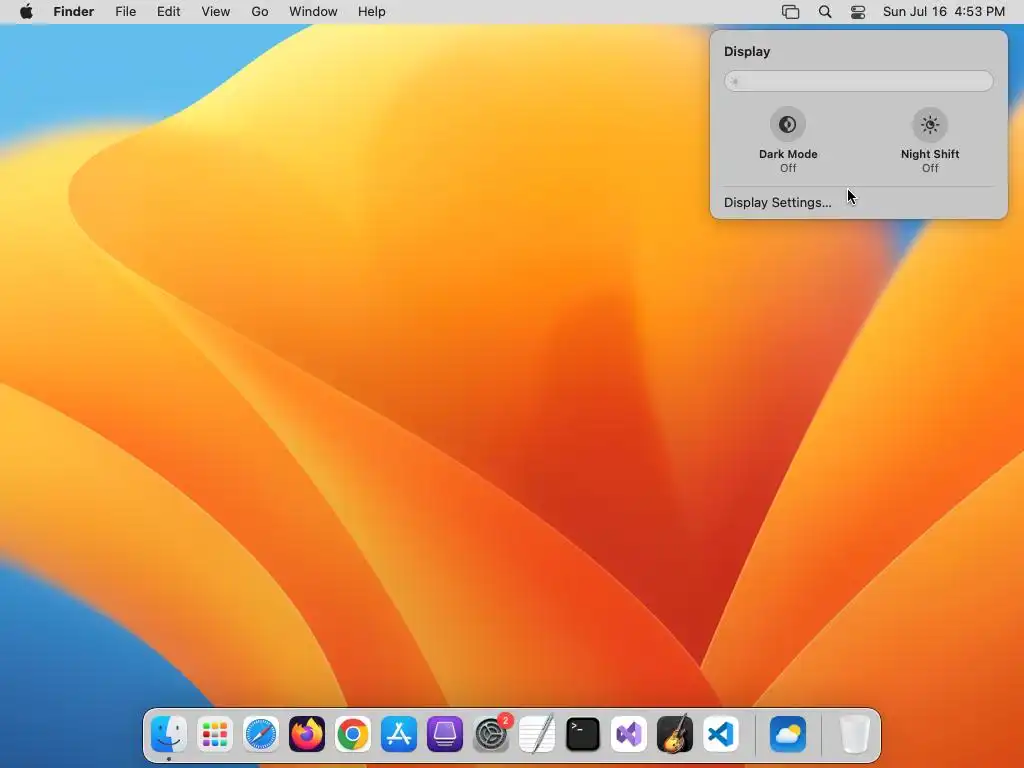This screenshot has width=1024, height=768.
Task: Open the Help menu
Action: pos(372,12)
